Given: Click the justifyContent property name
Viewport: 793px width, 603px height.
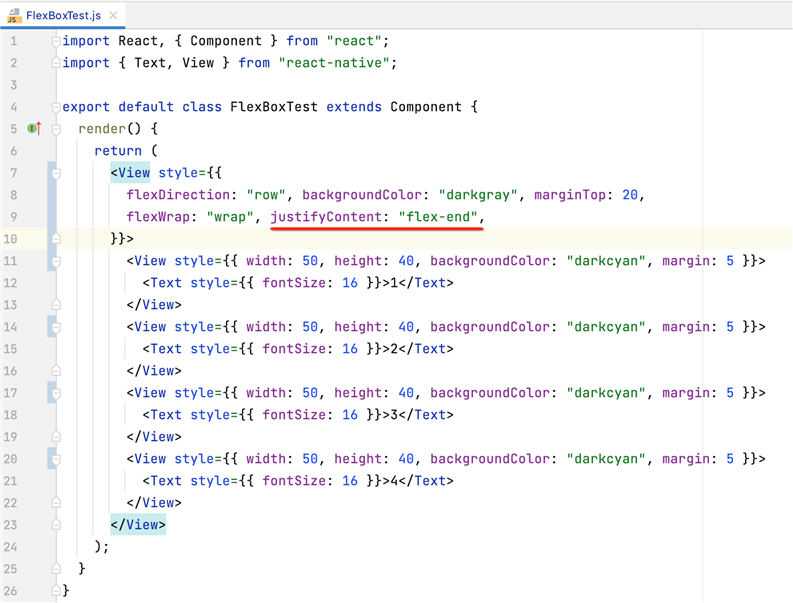Looking at the screenshot, I should (x=326, y=217).
